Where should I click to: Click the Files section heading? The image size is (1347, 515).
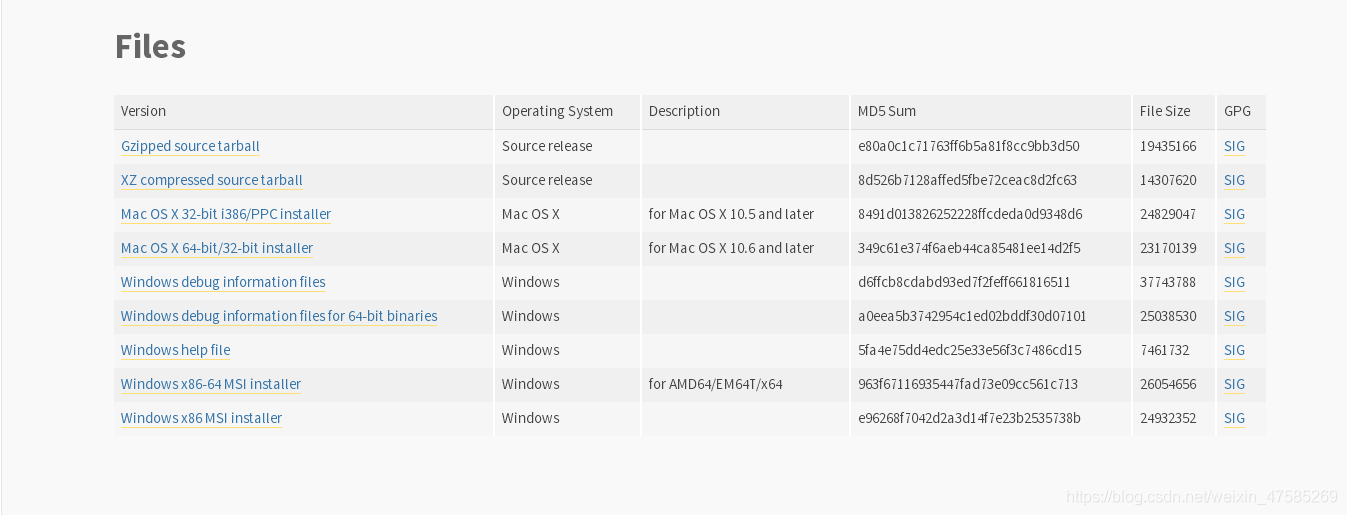click(150, 46)
